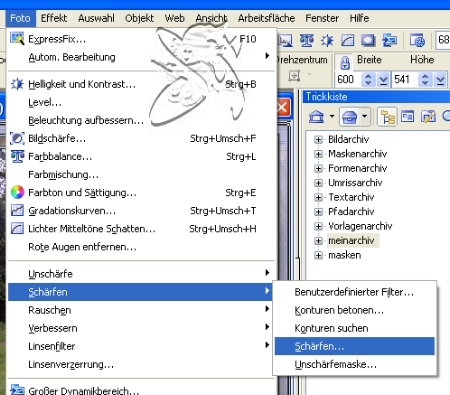Click the Breite spinner arrows
The height and width of the screenshot is (395, 450).
(x=368, y=80)
